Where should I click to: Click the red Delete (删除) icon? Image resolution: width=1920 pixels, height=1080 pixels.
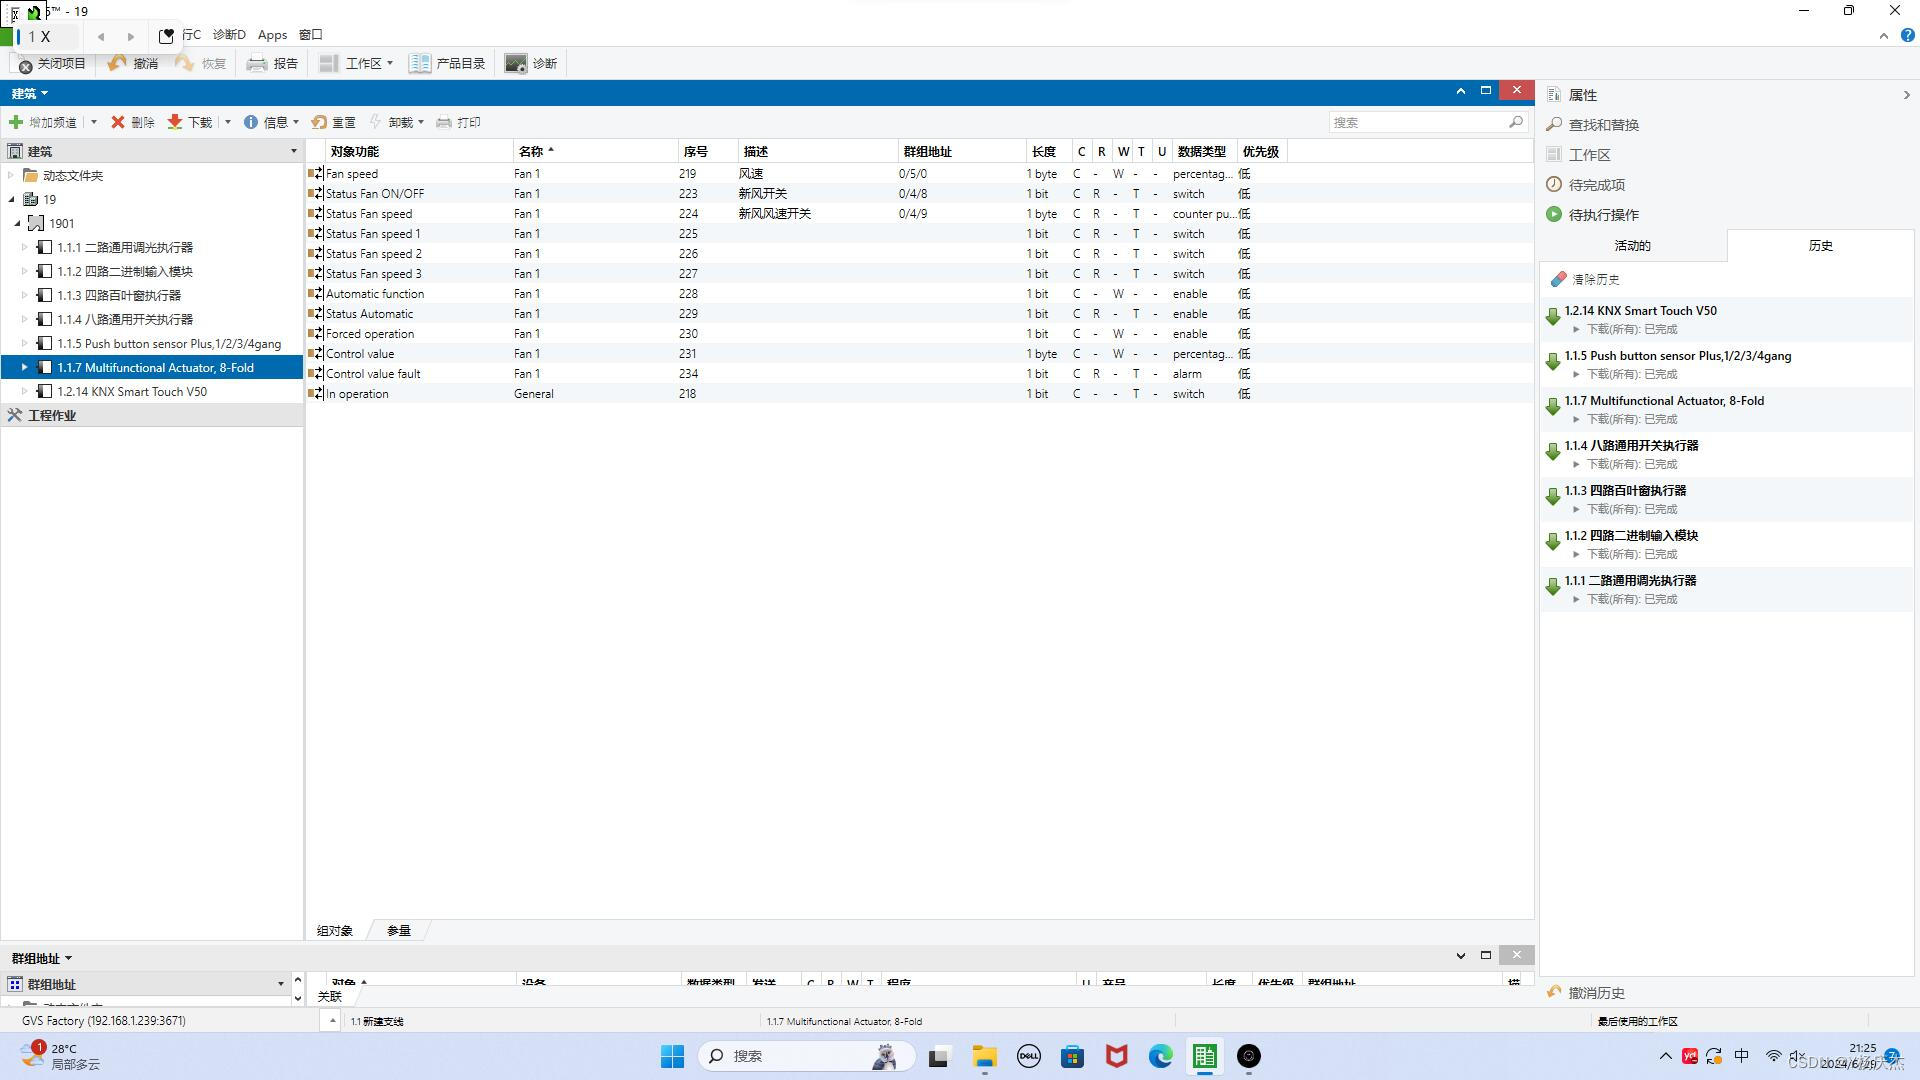[x=118, y=122]
